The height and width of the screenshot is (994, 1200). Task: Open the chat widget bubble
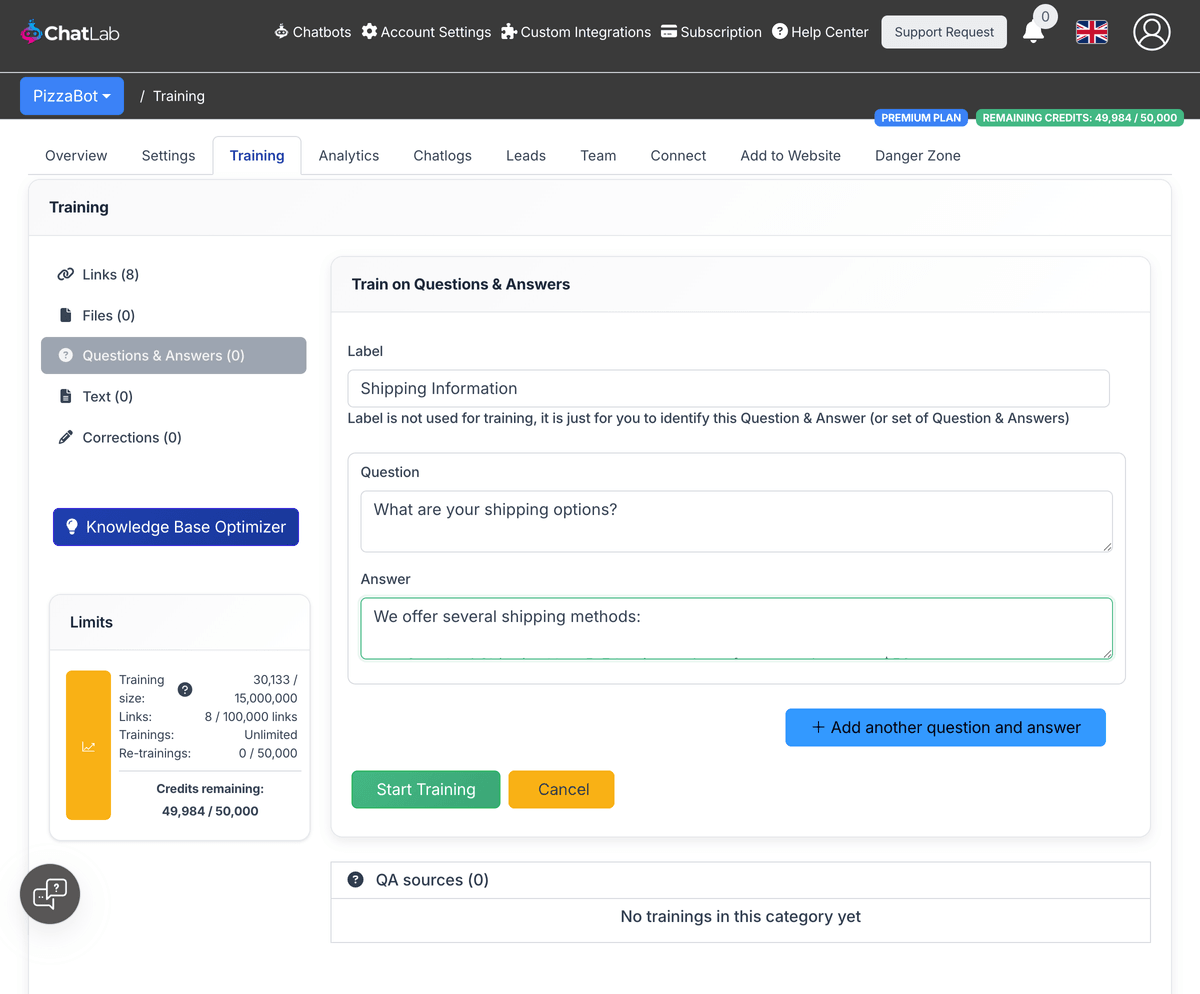49,893
